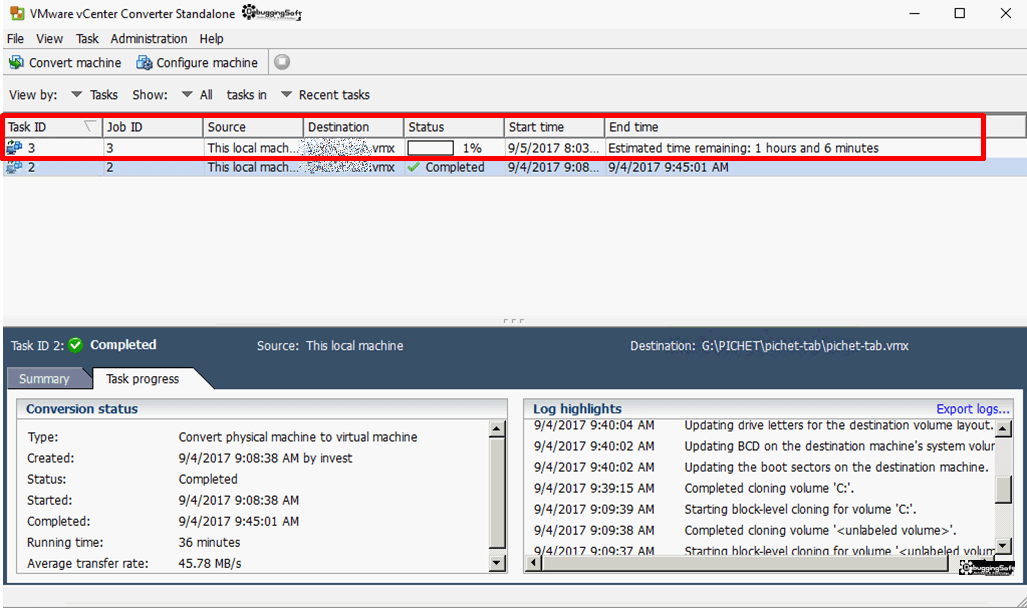The width and height of the screenshot is (1027, 608).
Task: Click the Conversion status panel title
Action: 82,409
